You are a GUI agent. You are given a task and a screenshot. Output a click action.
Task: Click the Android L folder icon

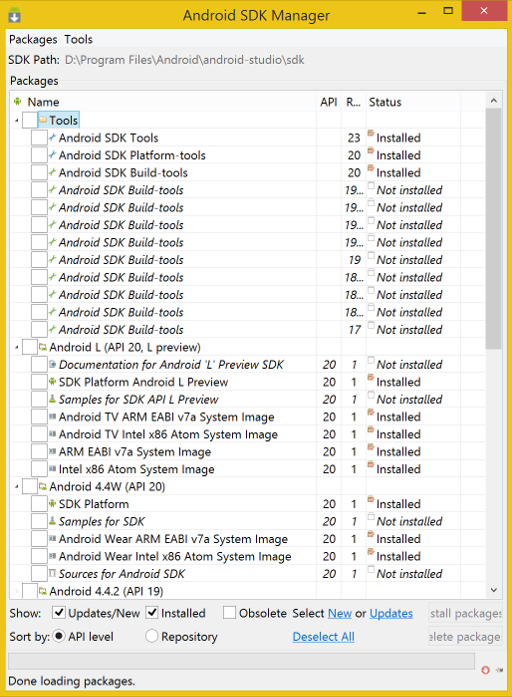pos(43,347)
